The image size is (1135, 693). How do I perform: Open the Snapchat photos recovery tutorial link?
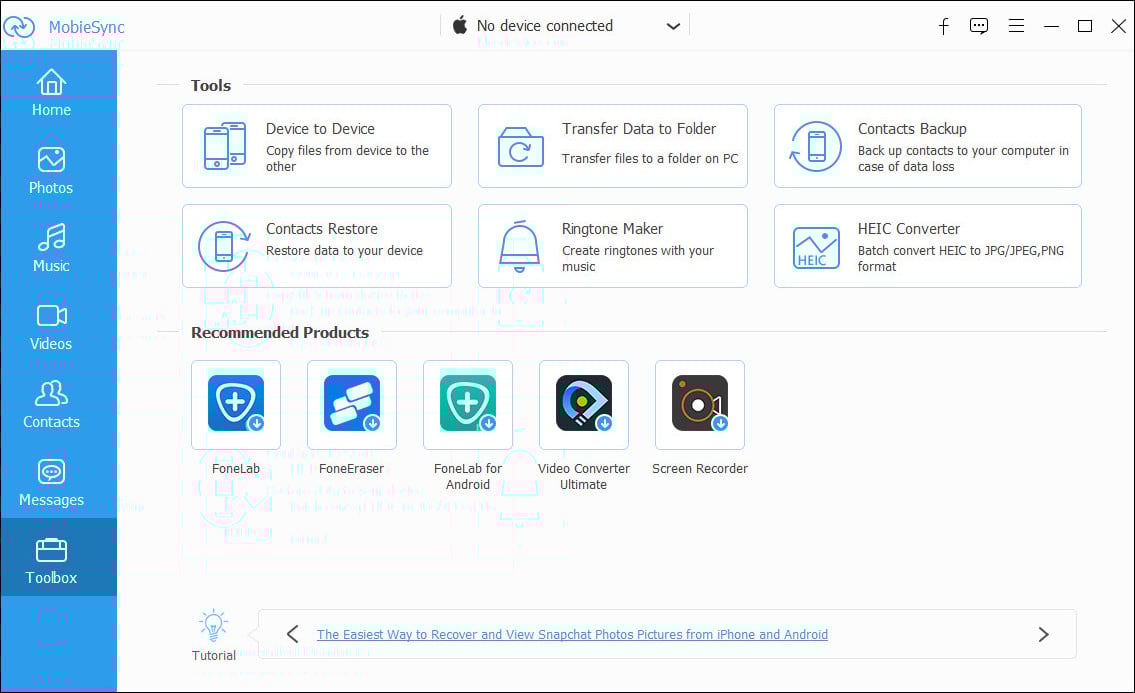tap(572, 634)
